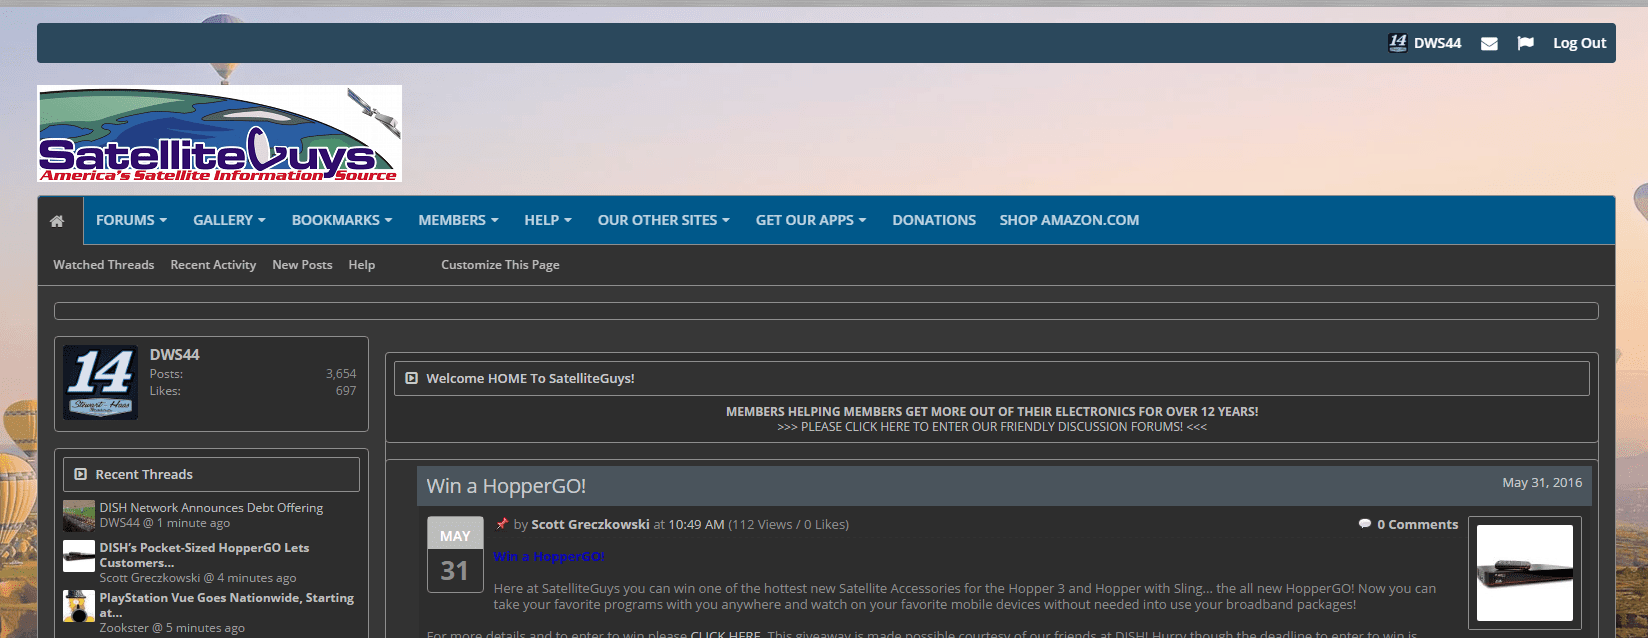Expand the GALLERY dropdown menu
This screenshot has width=1648, height=638.
[x=229, y=220]
